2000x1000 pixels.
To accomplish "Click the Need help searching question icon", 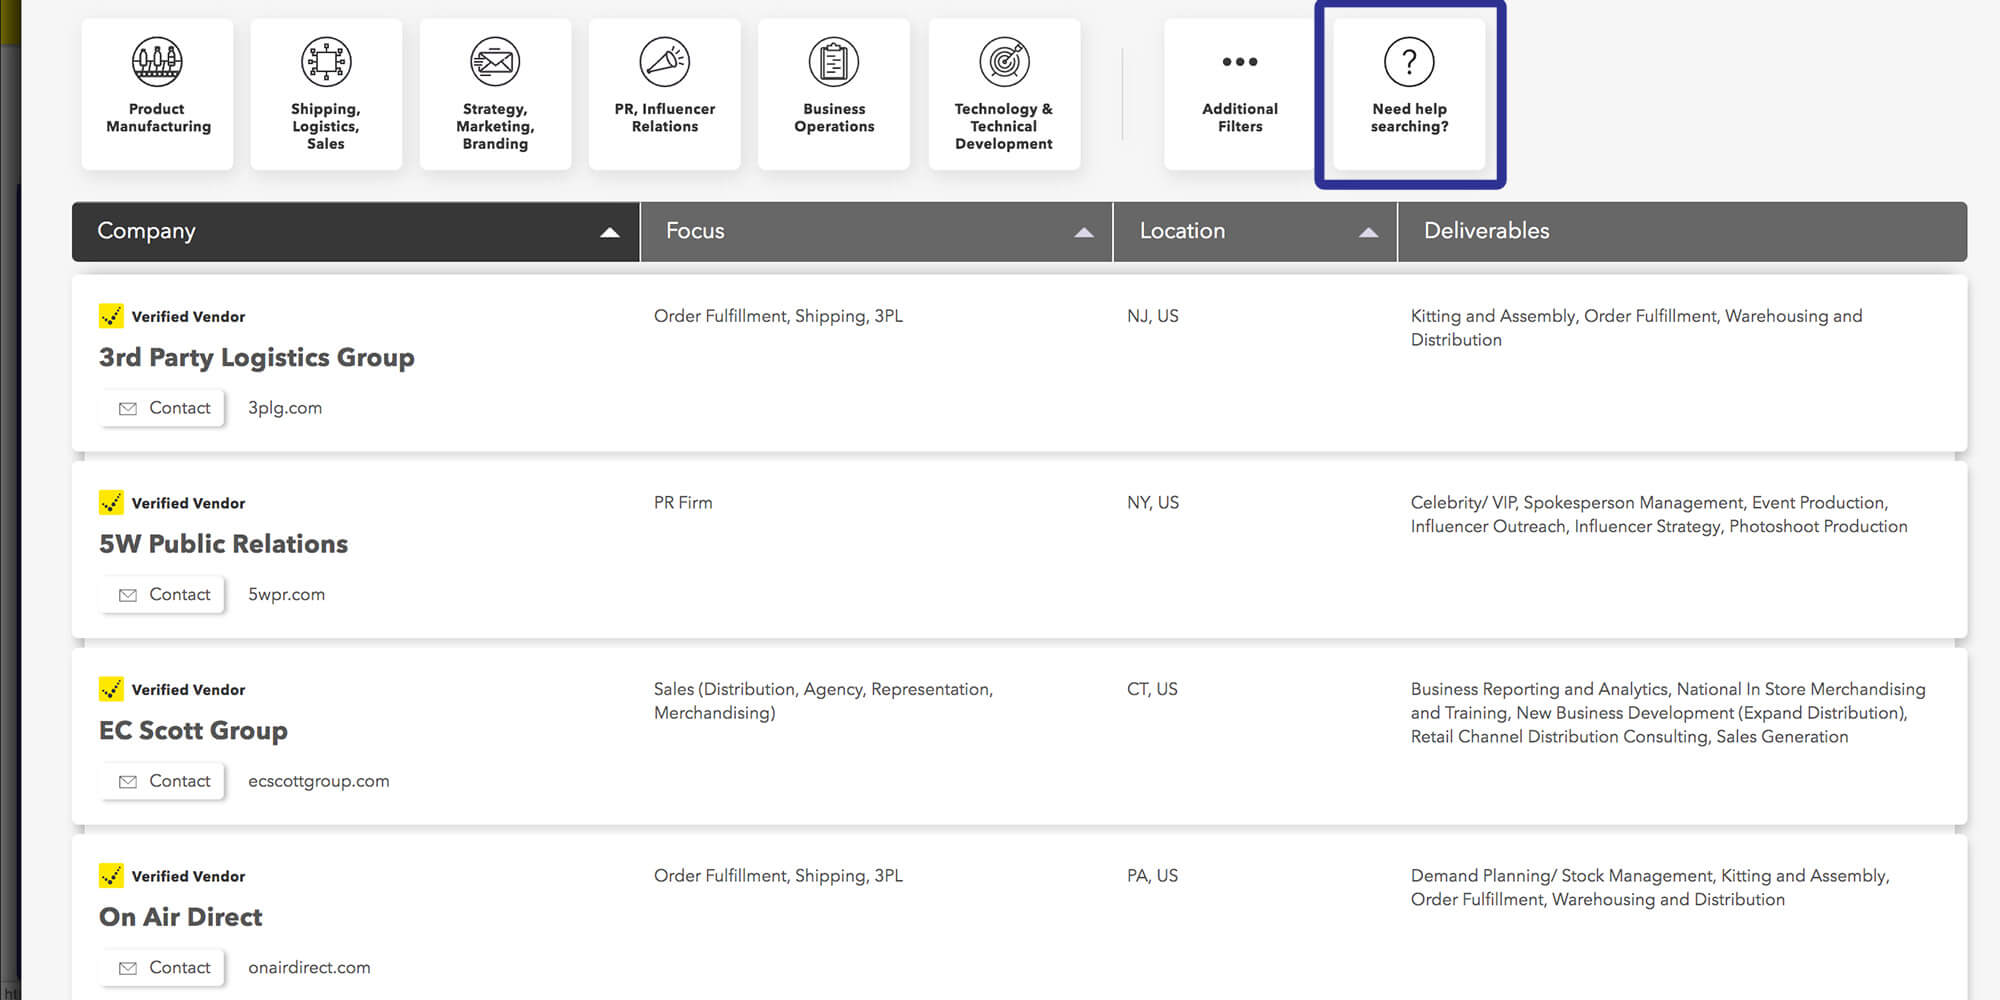I will pos(1409,62).
